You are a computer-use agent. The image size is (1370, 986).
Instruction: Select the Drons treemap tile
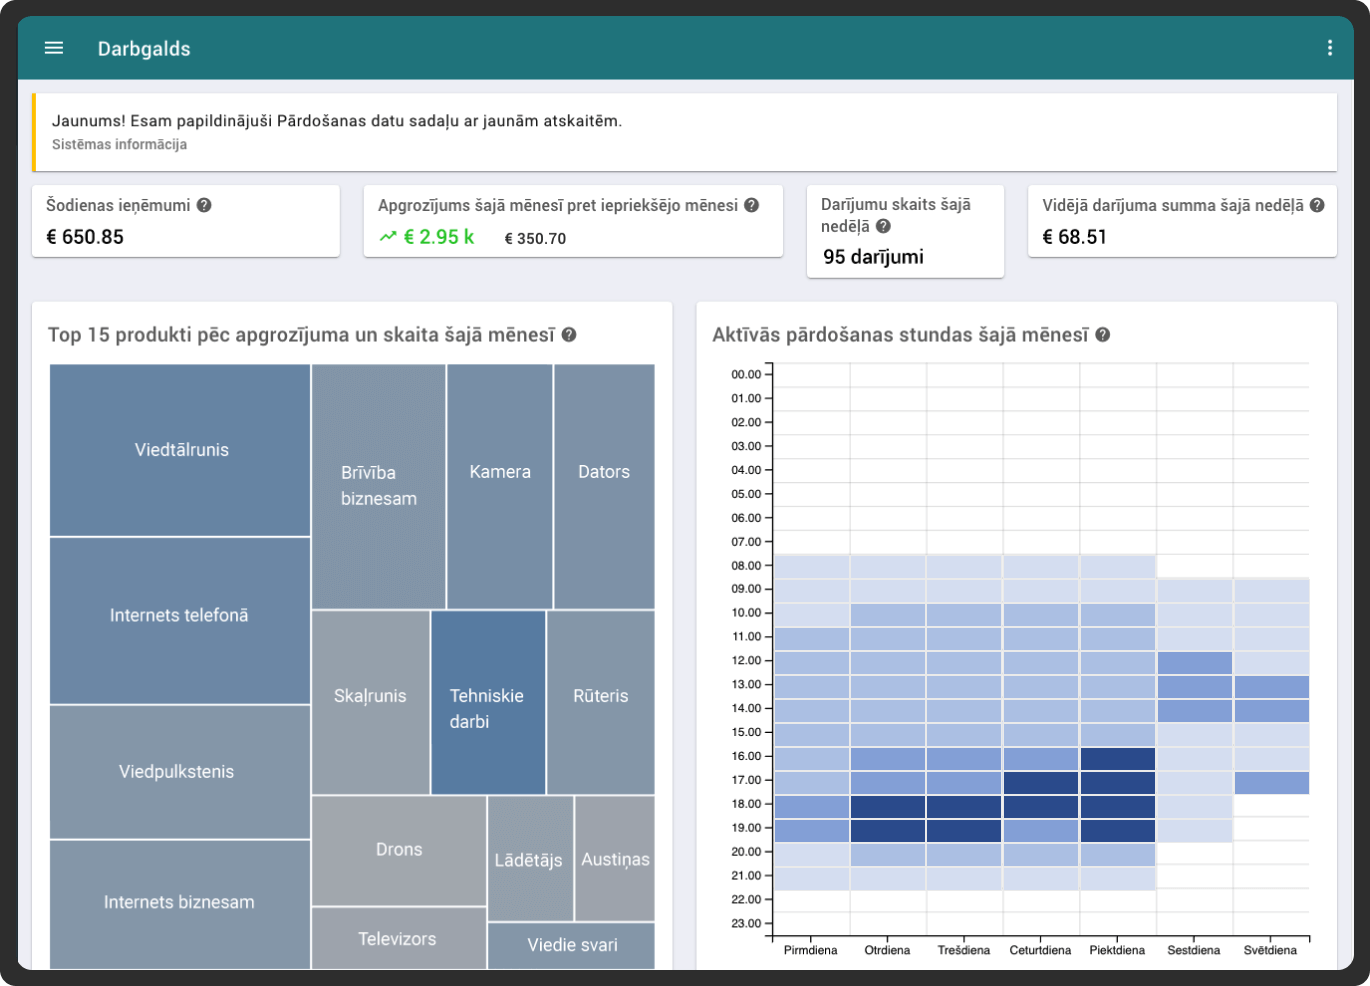pyautogui.click(x=399, y=850)
